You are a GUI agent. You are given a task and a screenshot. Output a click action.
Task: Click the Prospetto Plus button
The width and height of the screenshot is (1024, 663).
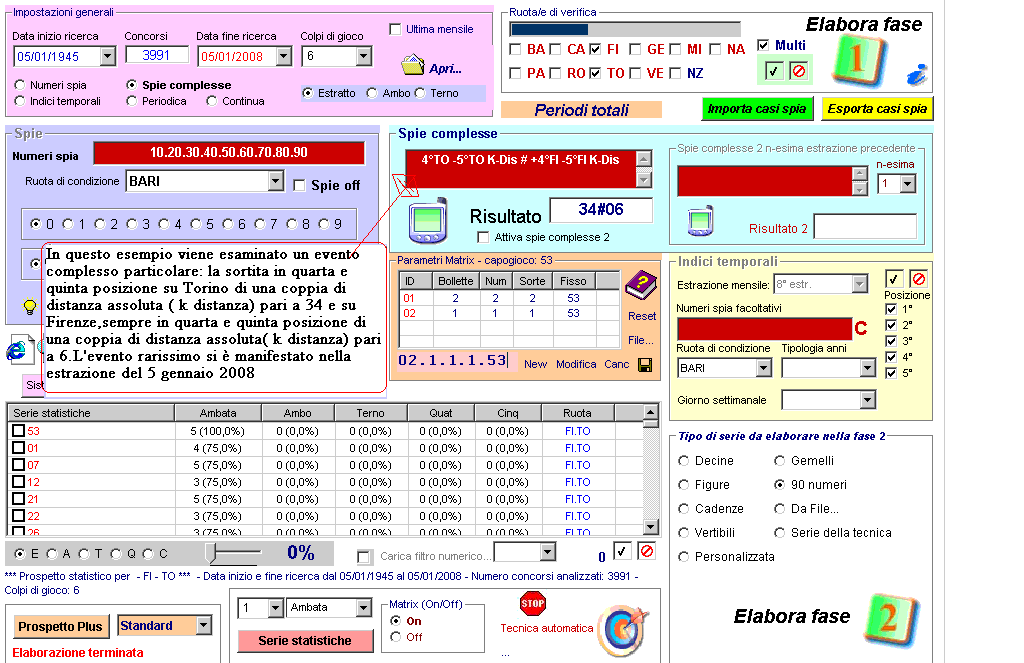click(60, 626)
